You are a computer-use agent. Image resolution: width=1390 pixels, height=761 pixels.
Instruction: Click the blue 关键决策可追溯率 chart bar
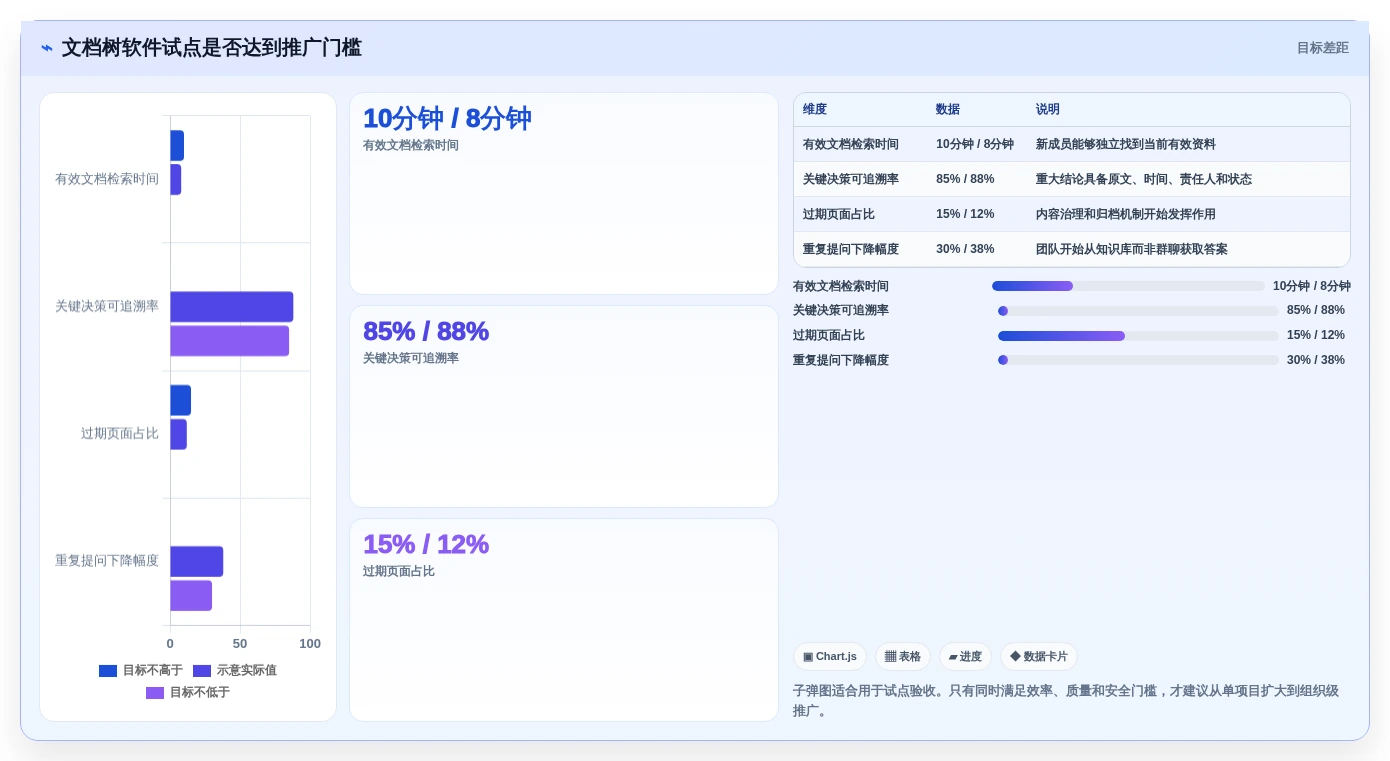coord(232,307)
